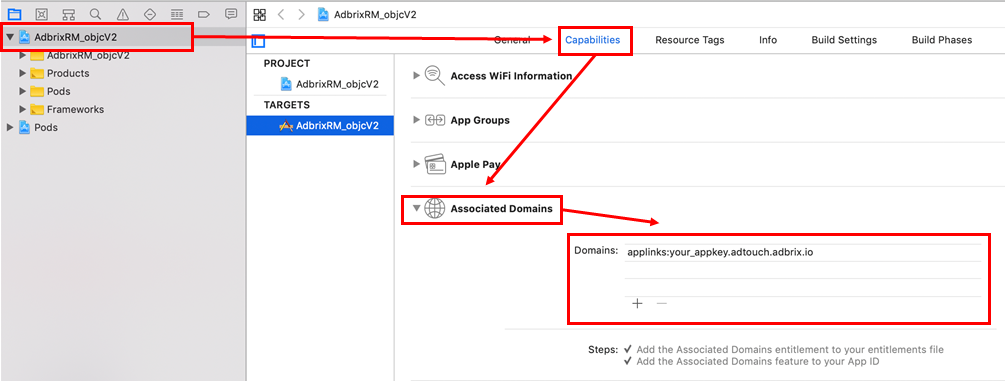Select the Products folder row
The height and width of the screenshot is (381, 1005).
pyautogui.click(x=122, y=73)
